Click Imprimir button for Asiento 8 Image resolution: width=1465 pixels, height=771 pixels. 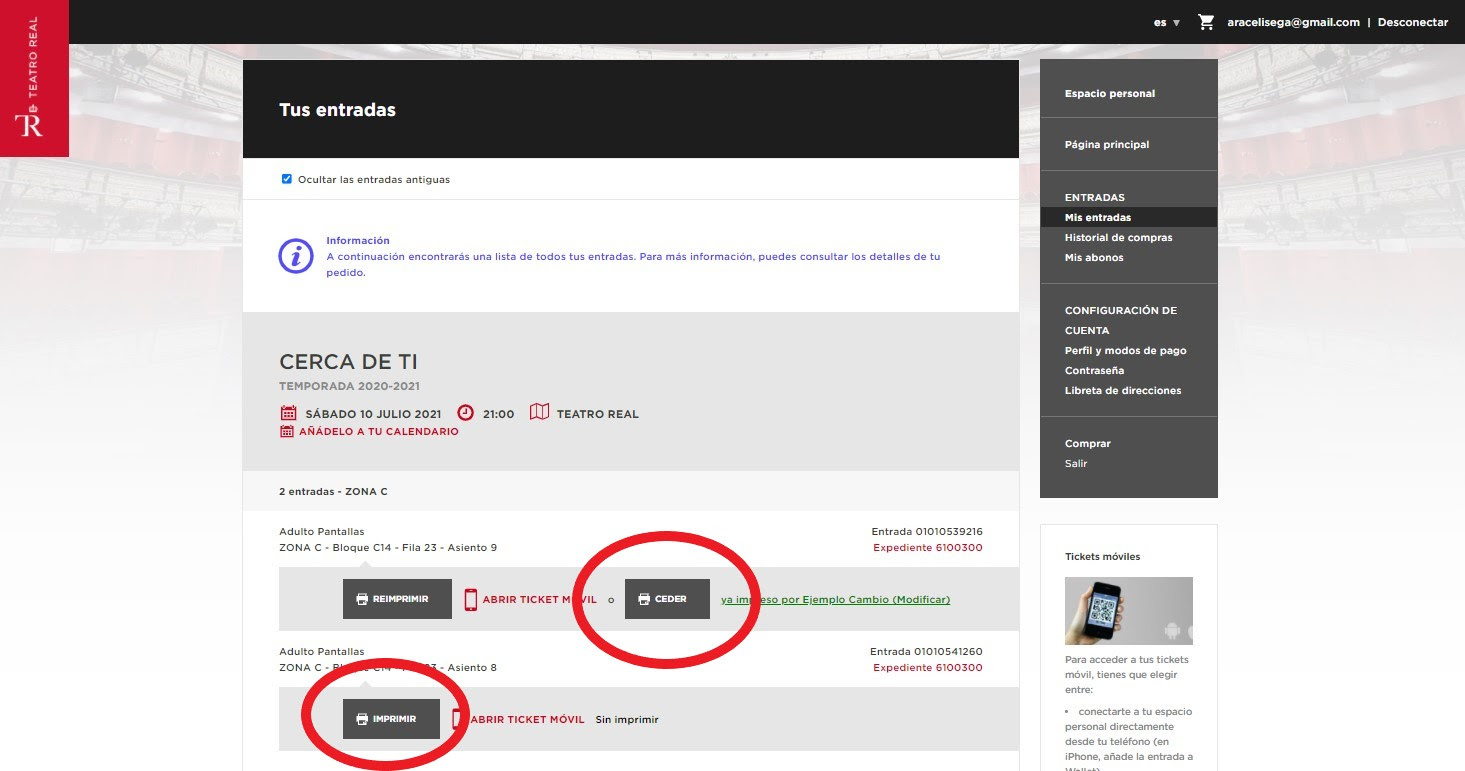click(391, 719)
